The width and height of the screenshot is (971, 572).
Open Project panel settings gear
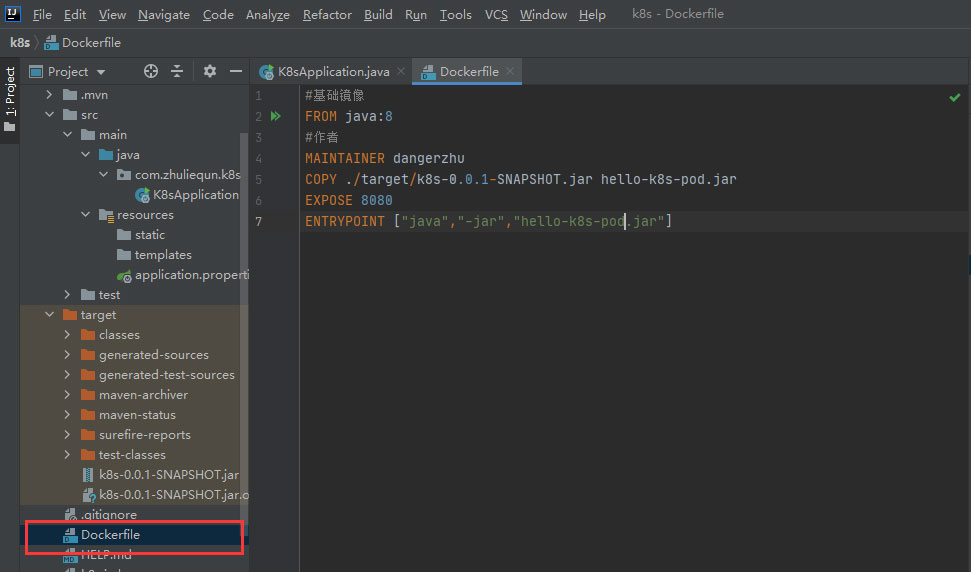point(210,71)
